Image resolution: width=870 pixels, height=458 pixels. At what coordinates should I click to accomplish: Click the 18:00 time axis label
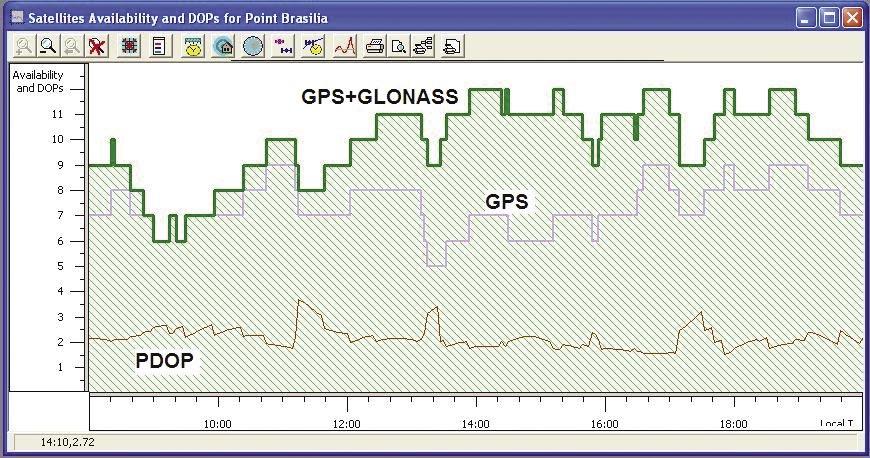pos(734,424)
